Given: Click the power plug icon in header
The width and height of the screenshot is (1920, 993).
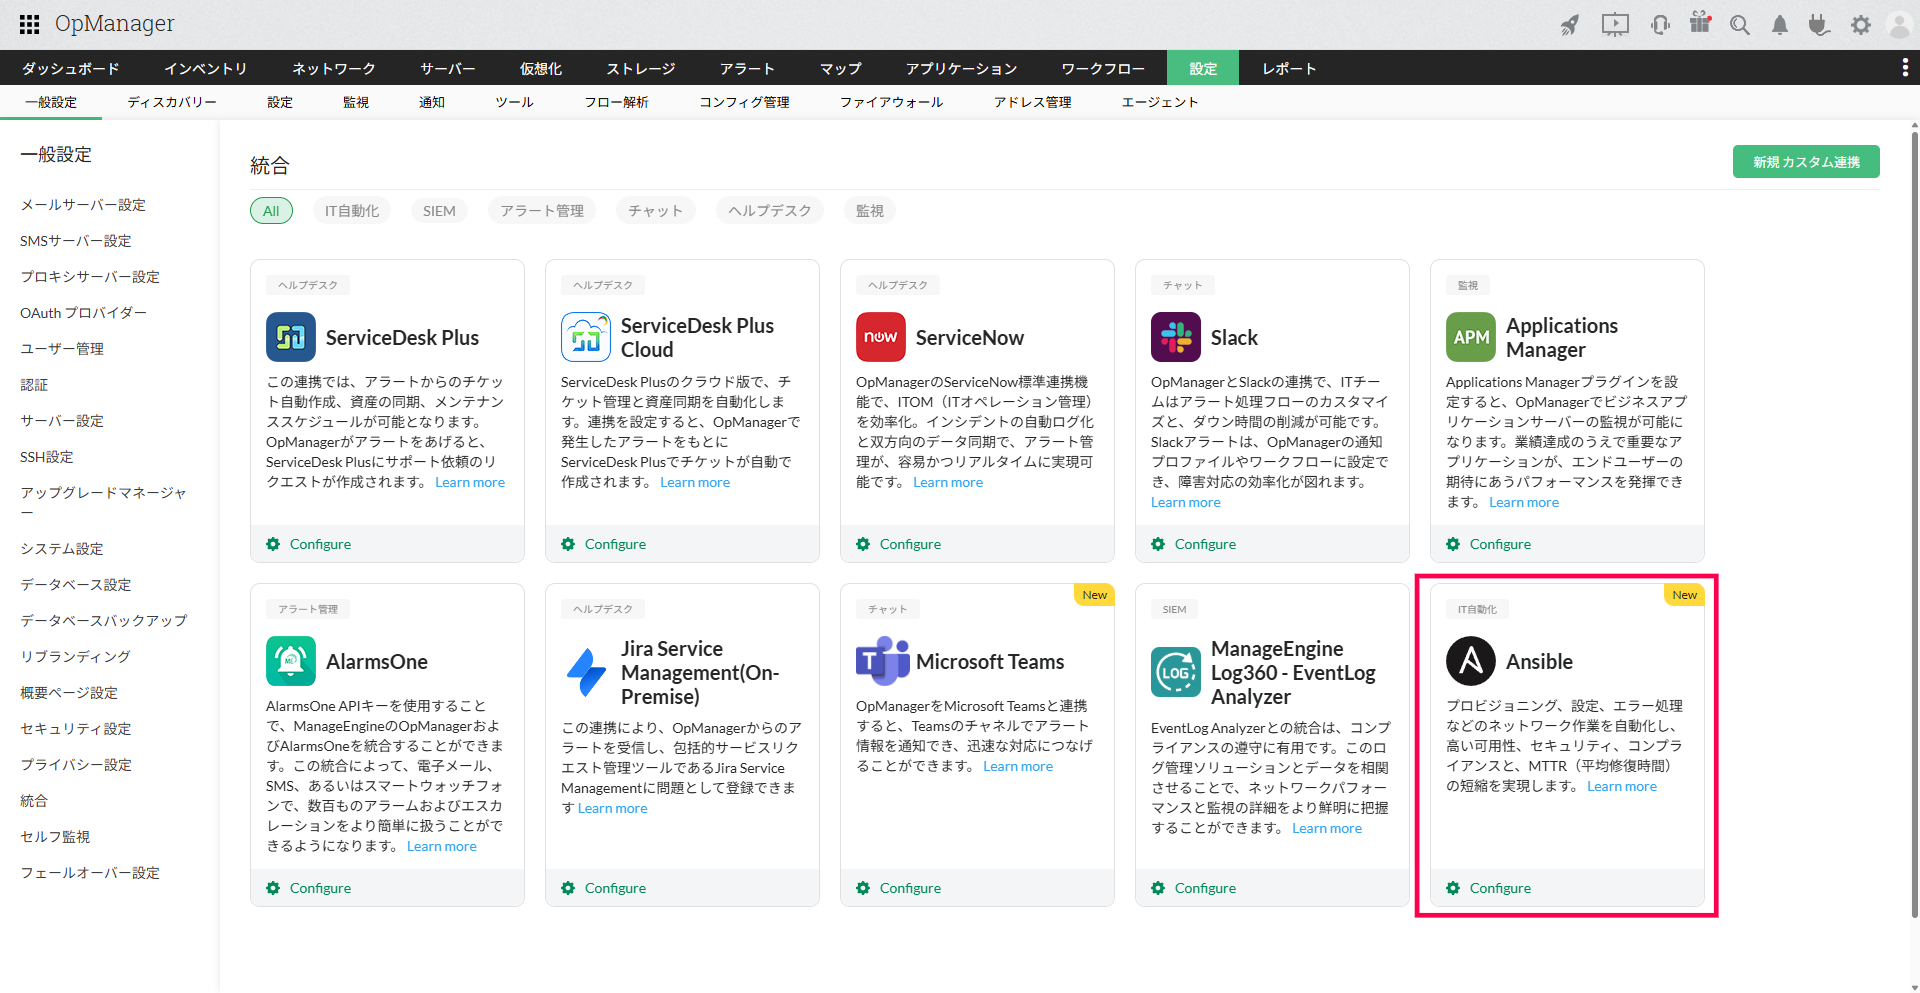Looking at the screenshot, I should tap(1819, 25).
